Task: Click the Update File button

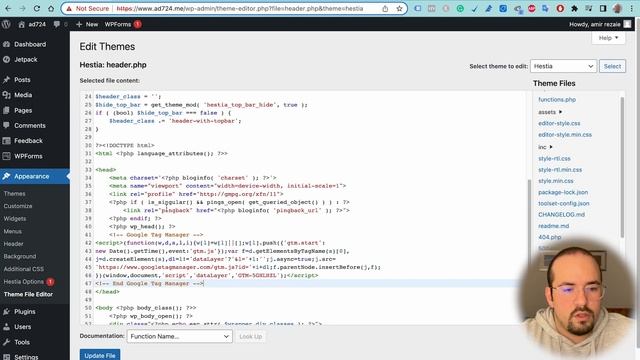Action: 100,355
